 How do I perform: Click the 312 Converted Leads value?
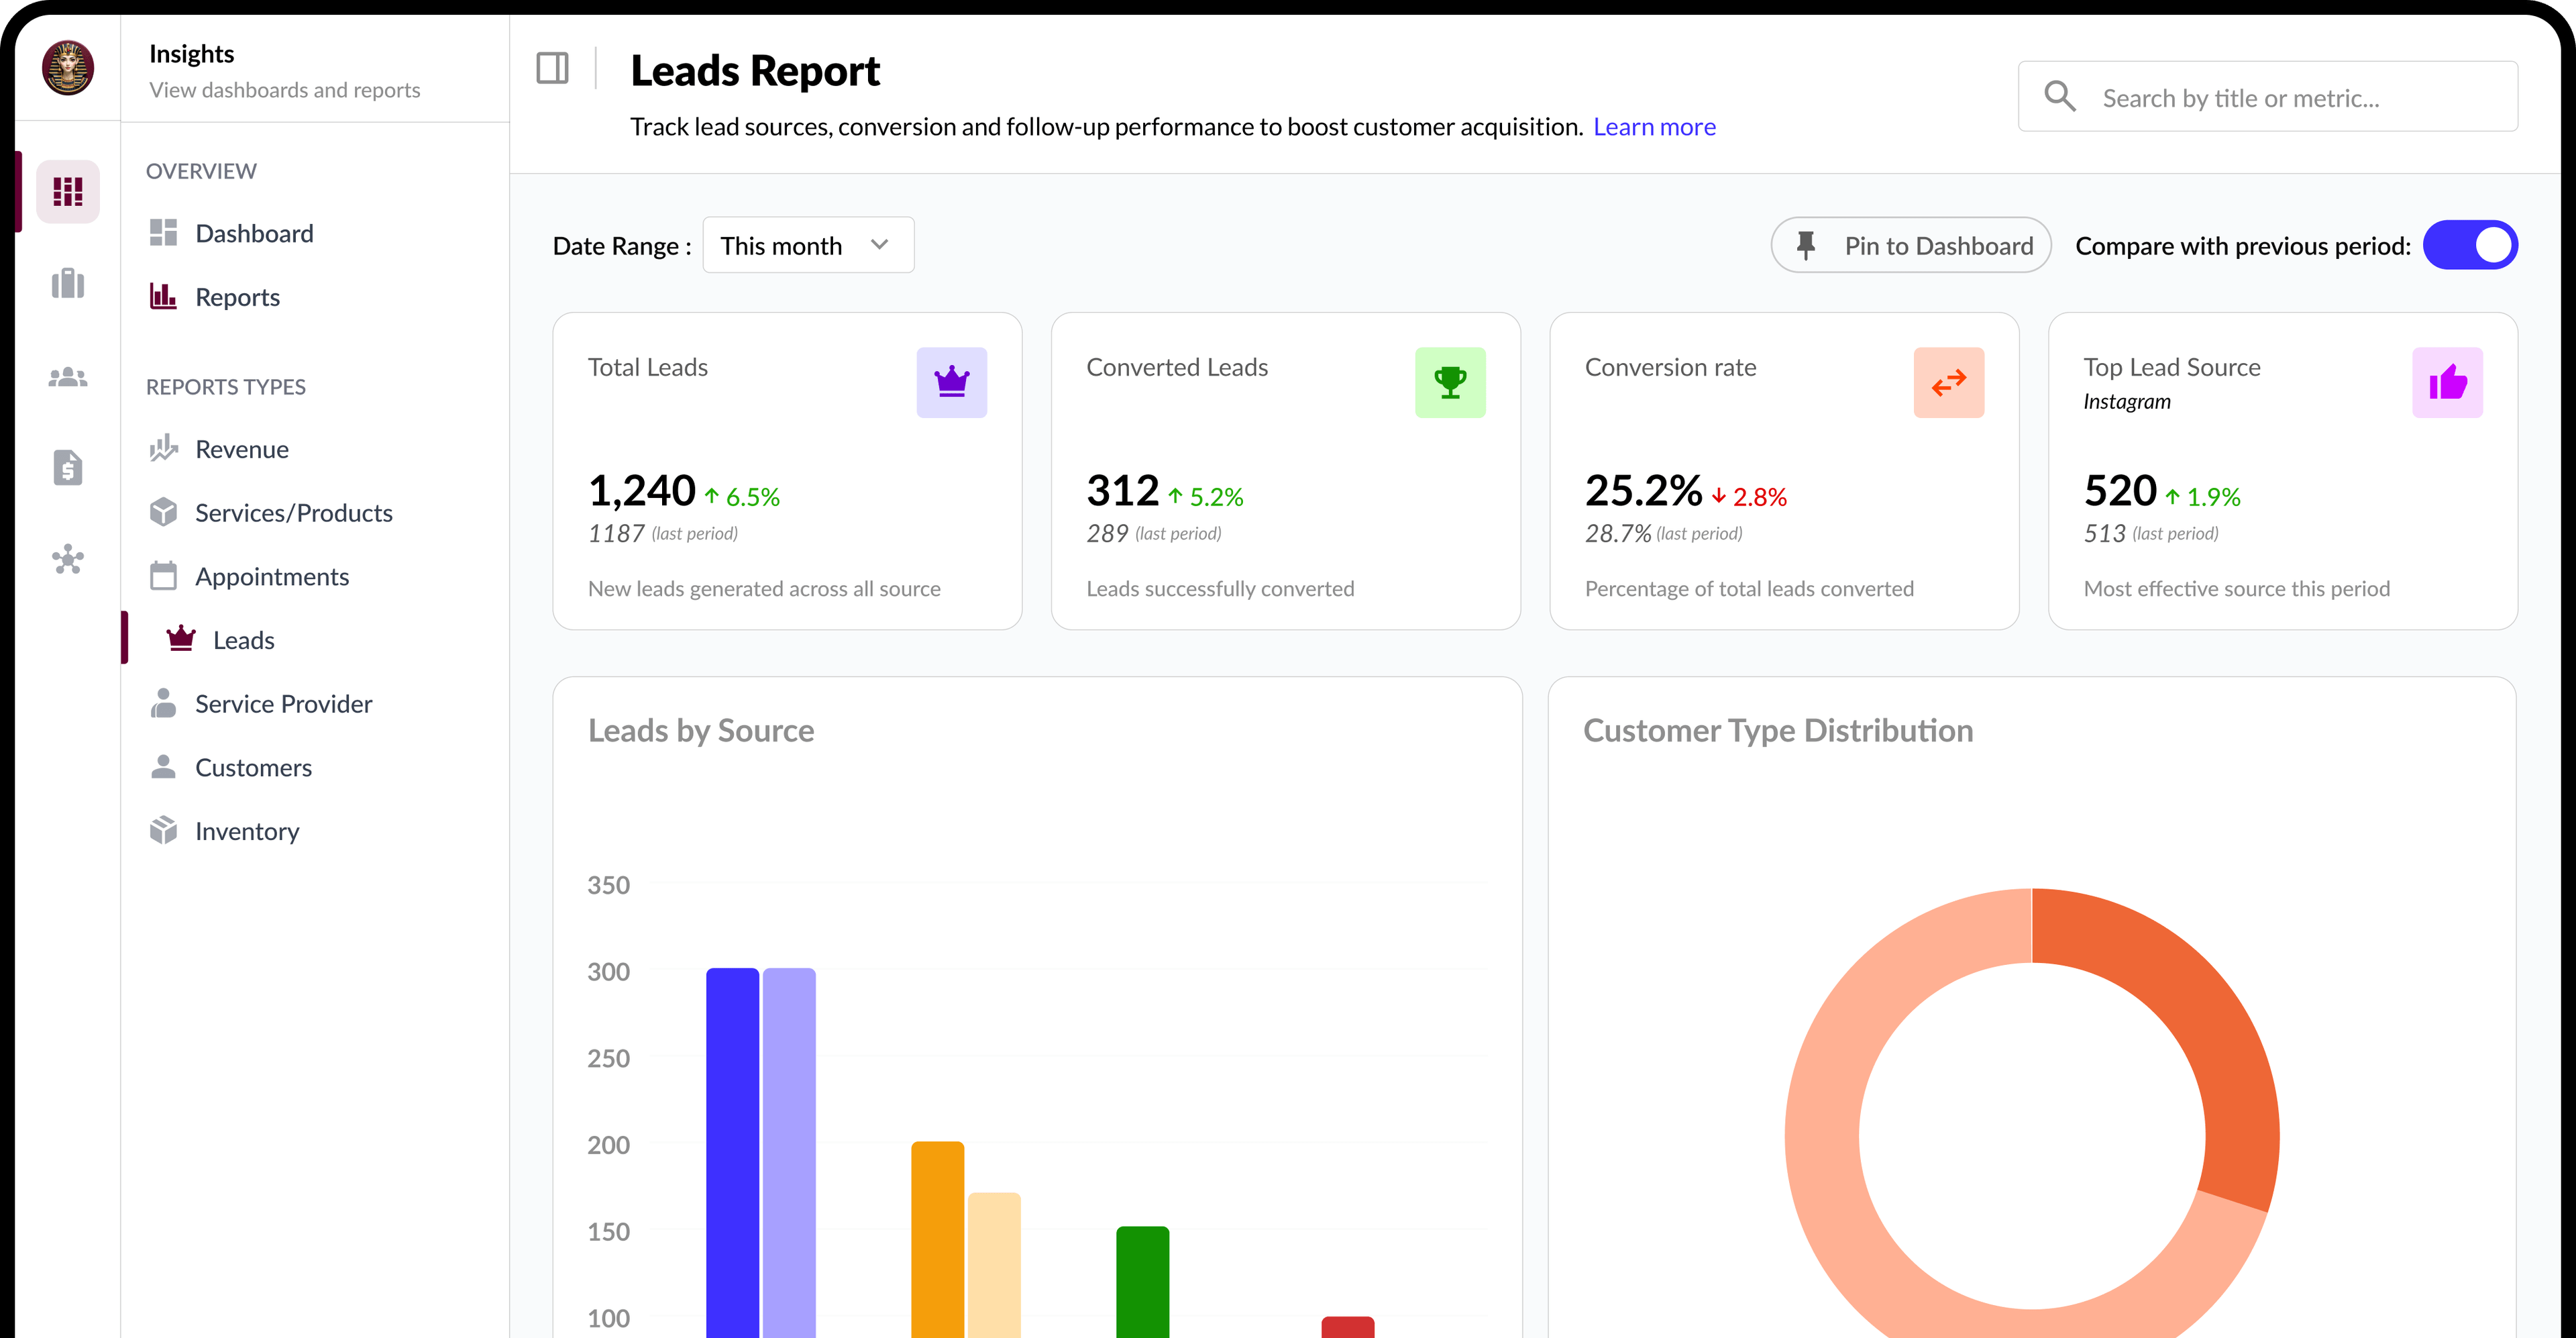point(1123,491)
